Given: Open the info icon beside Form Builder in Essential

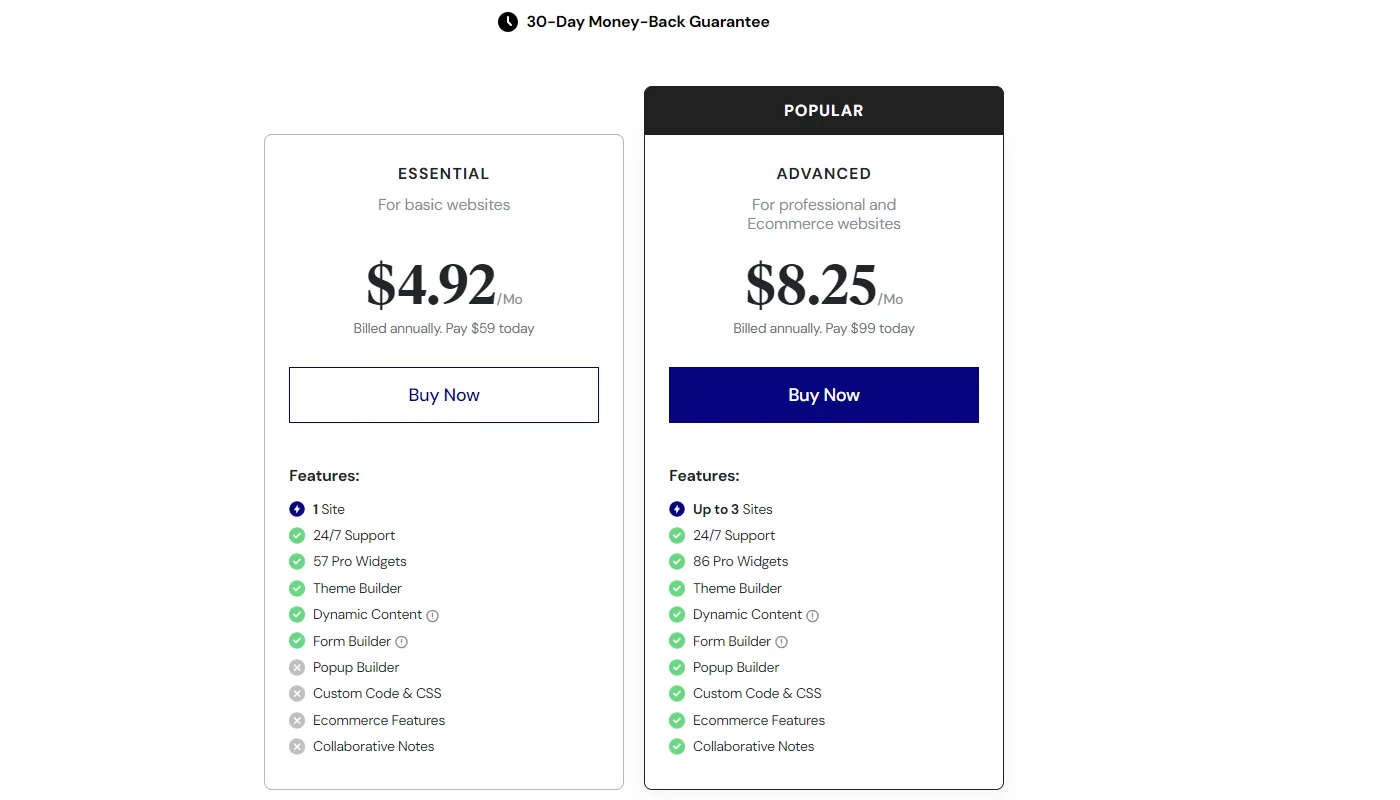Looking at the screenshot, I should (402, 641).
